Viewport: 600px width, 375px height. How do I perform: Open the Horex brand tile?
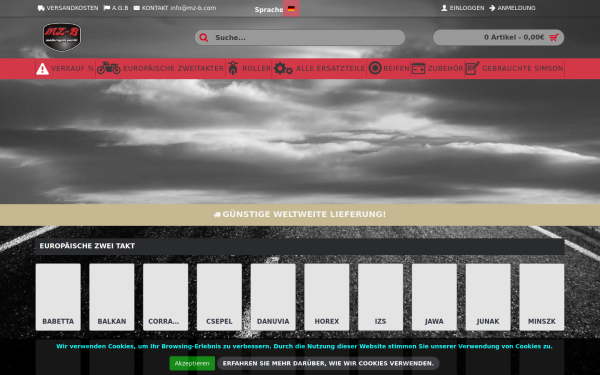click(327, 297)
